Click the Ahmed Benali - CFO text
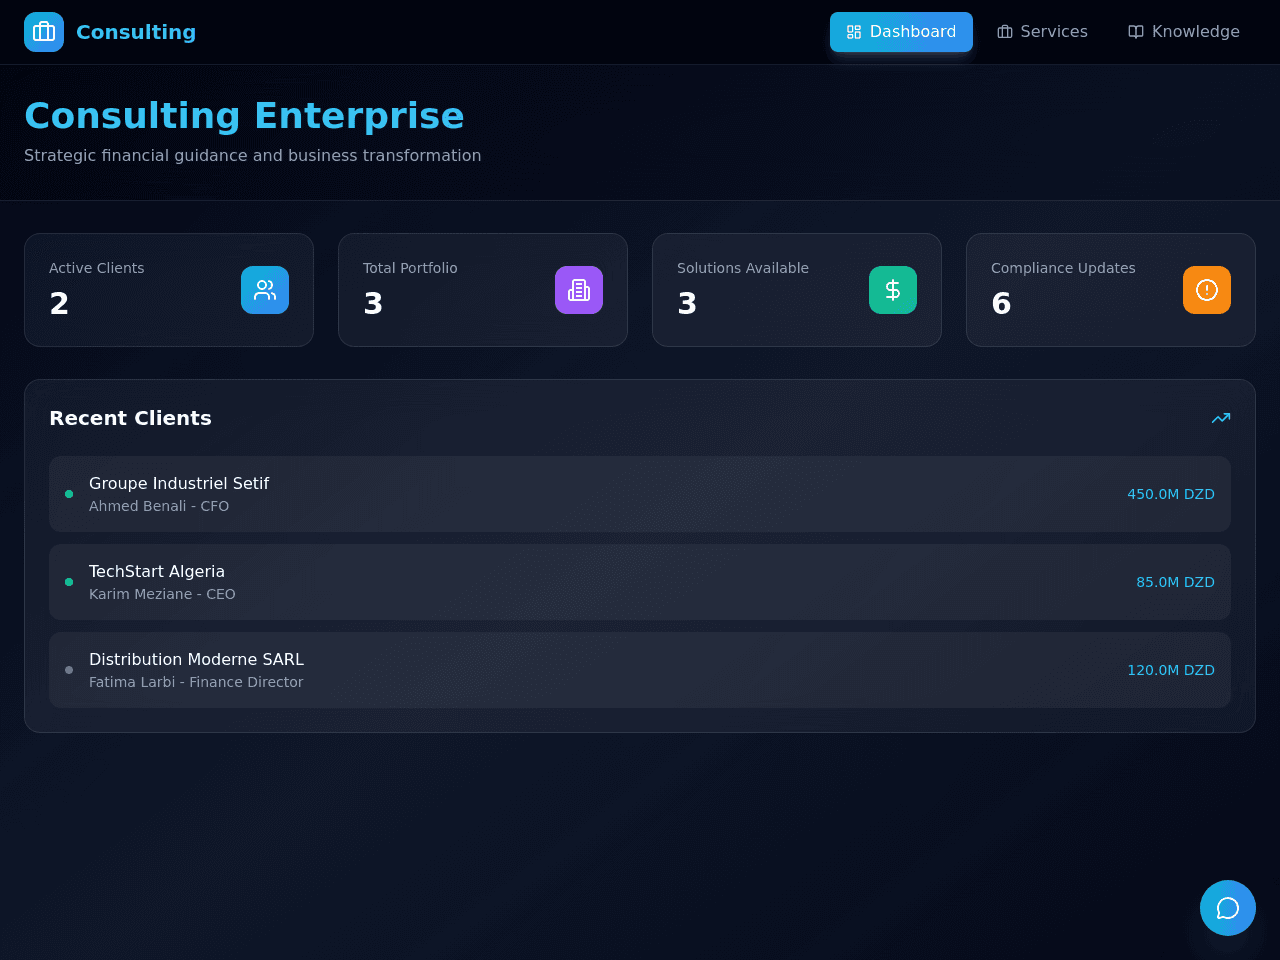Viewport: 1280px width, 960px height. click(x=159, y=506)
